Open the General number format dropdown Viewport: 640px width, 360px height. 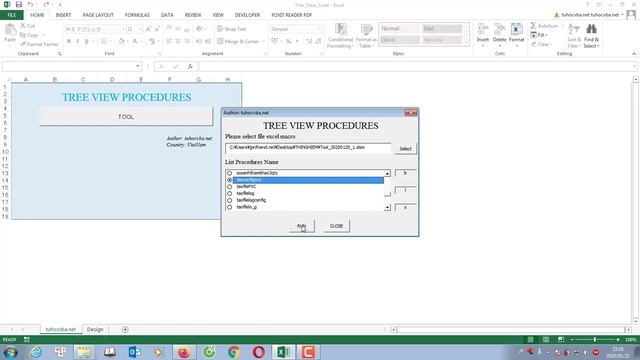coord(319,29)
